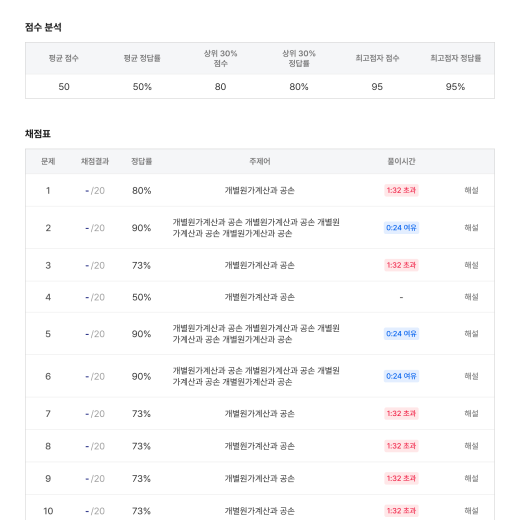Click the 1:32 초과 badge for question 1
This screenshot has height=520, width=520.
pyautogui.click(x=401, y=190)
